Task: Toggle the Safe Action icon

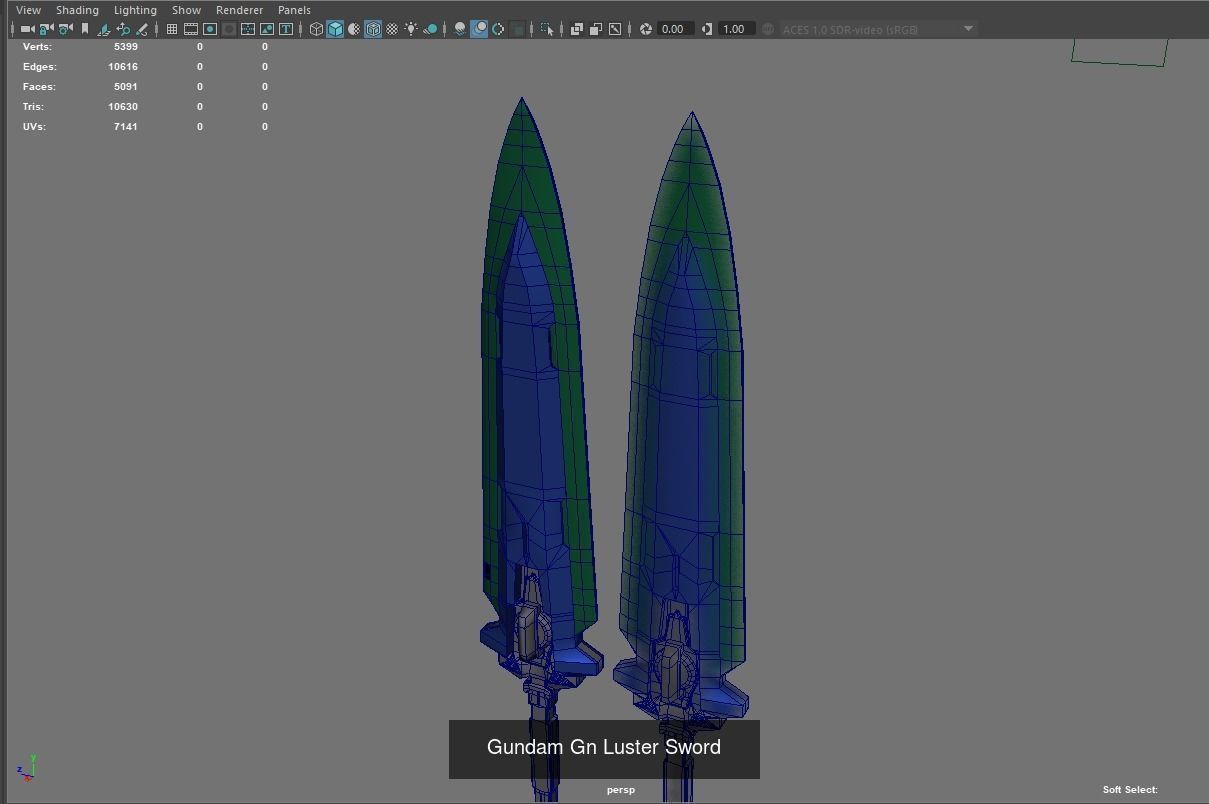Action: [x=266, y=29]
